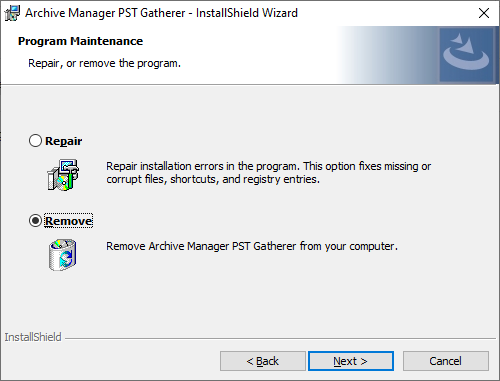Click the bold Remove option label

tap(69, 221)
